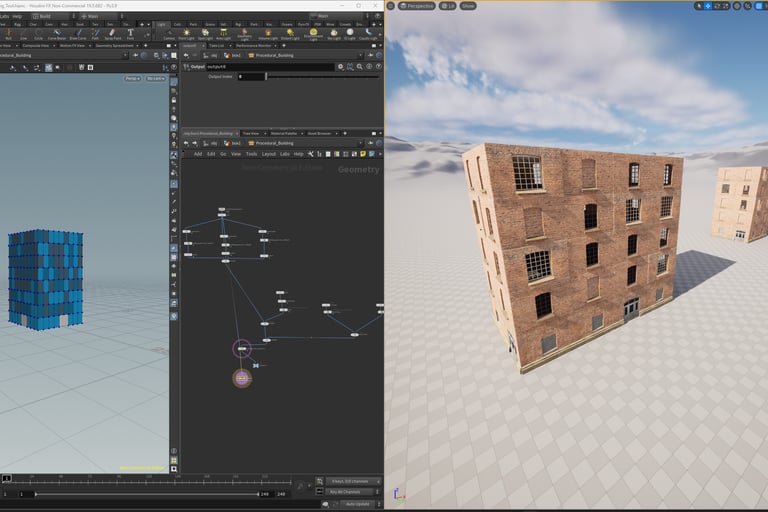The image size is (768, 512).
Task: Toggle pin on the scene view pane
Action: click(136, 55)
